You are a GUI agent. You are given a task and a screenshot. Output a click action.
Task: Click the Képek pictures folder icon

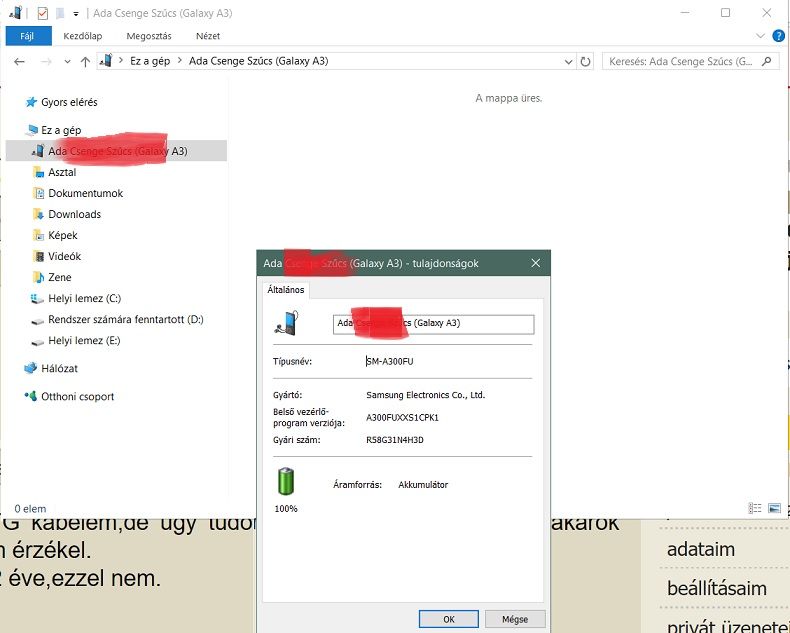[38, 235]
